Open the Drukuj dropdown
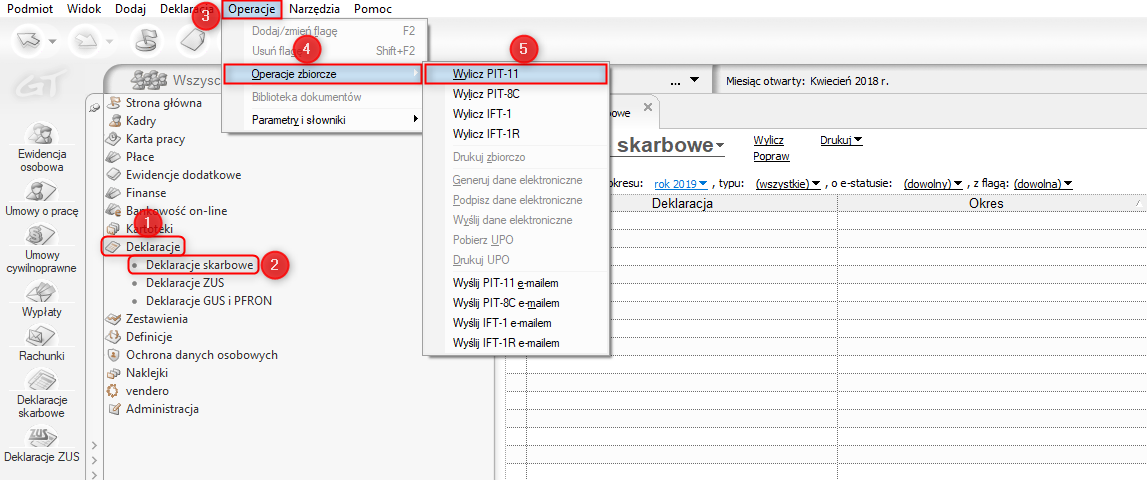Image resolution: width=1147 pixels, height=480 pixels. [x=841, y=139]
